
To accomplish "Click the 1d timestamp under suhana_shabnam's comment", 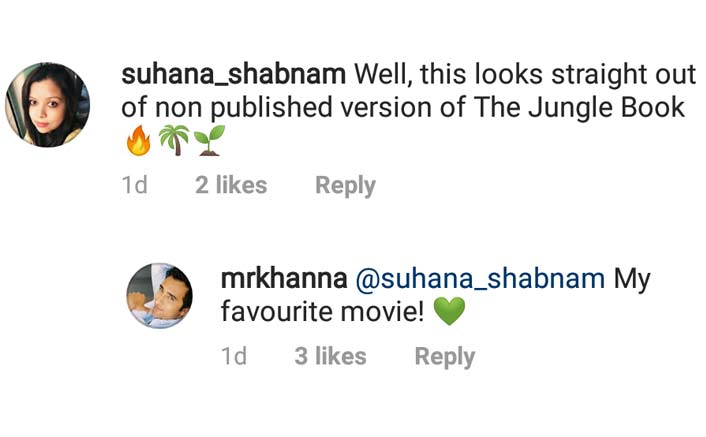I will (134, 185).
